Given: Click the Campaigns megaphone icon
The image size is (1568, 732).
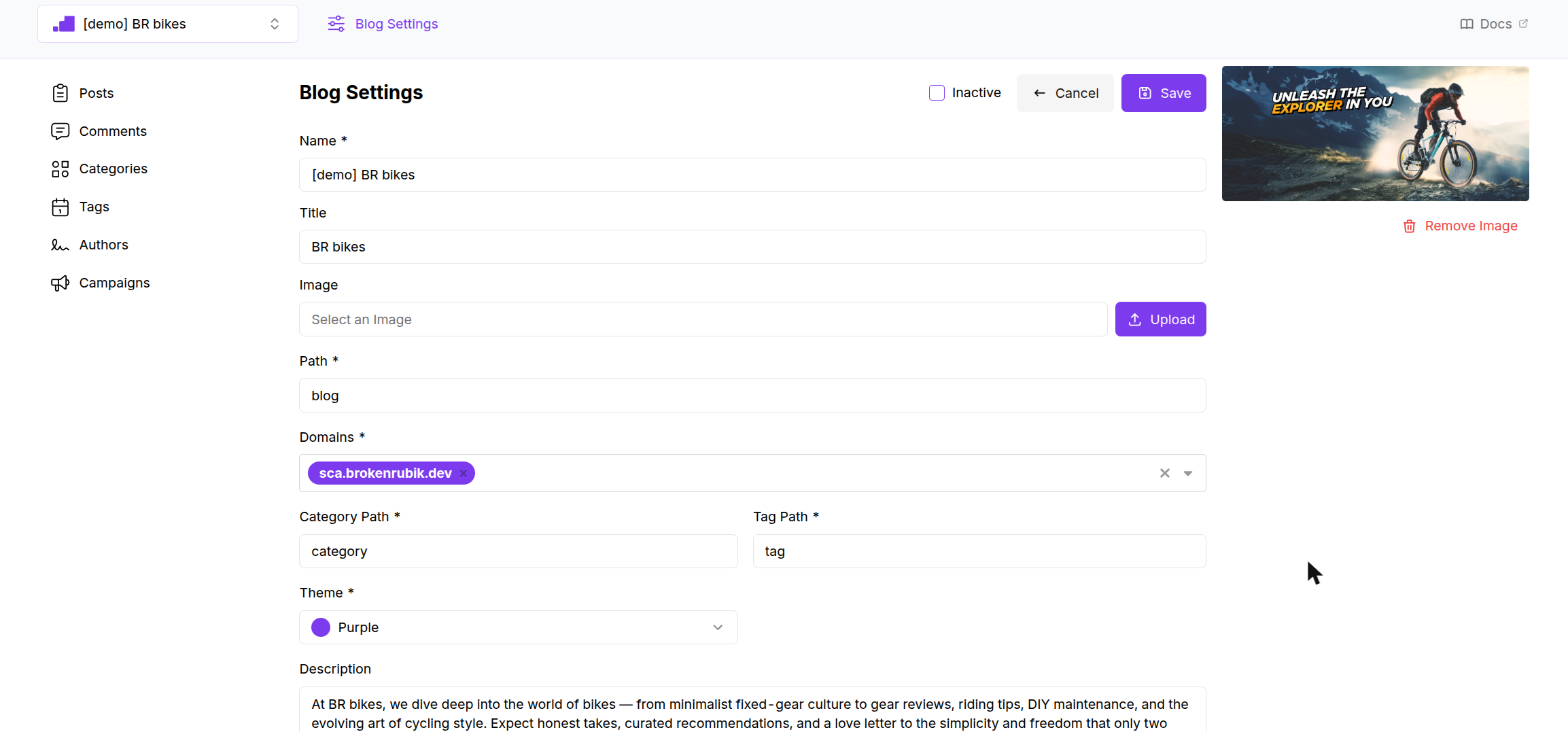Looking at the screenshot, I should coord(60,283).
